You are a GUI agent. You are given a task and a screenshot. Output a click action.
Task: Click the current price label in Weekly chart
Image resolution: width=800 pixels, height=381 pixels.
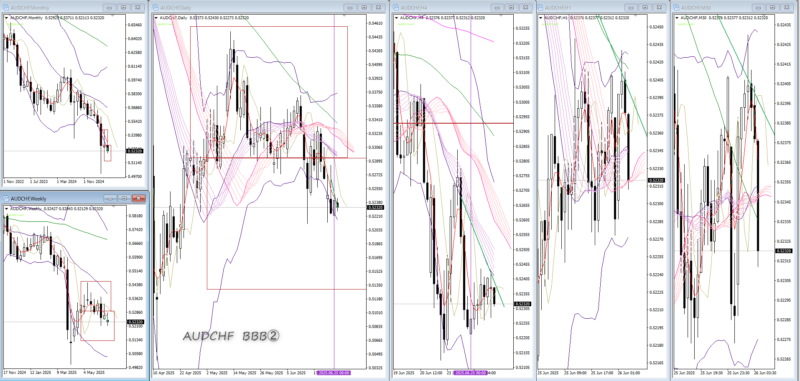click(135, 322)
